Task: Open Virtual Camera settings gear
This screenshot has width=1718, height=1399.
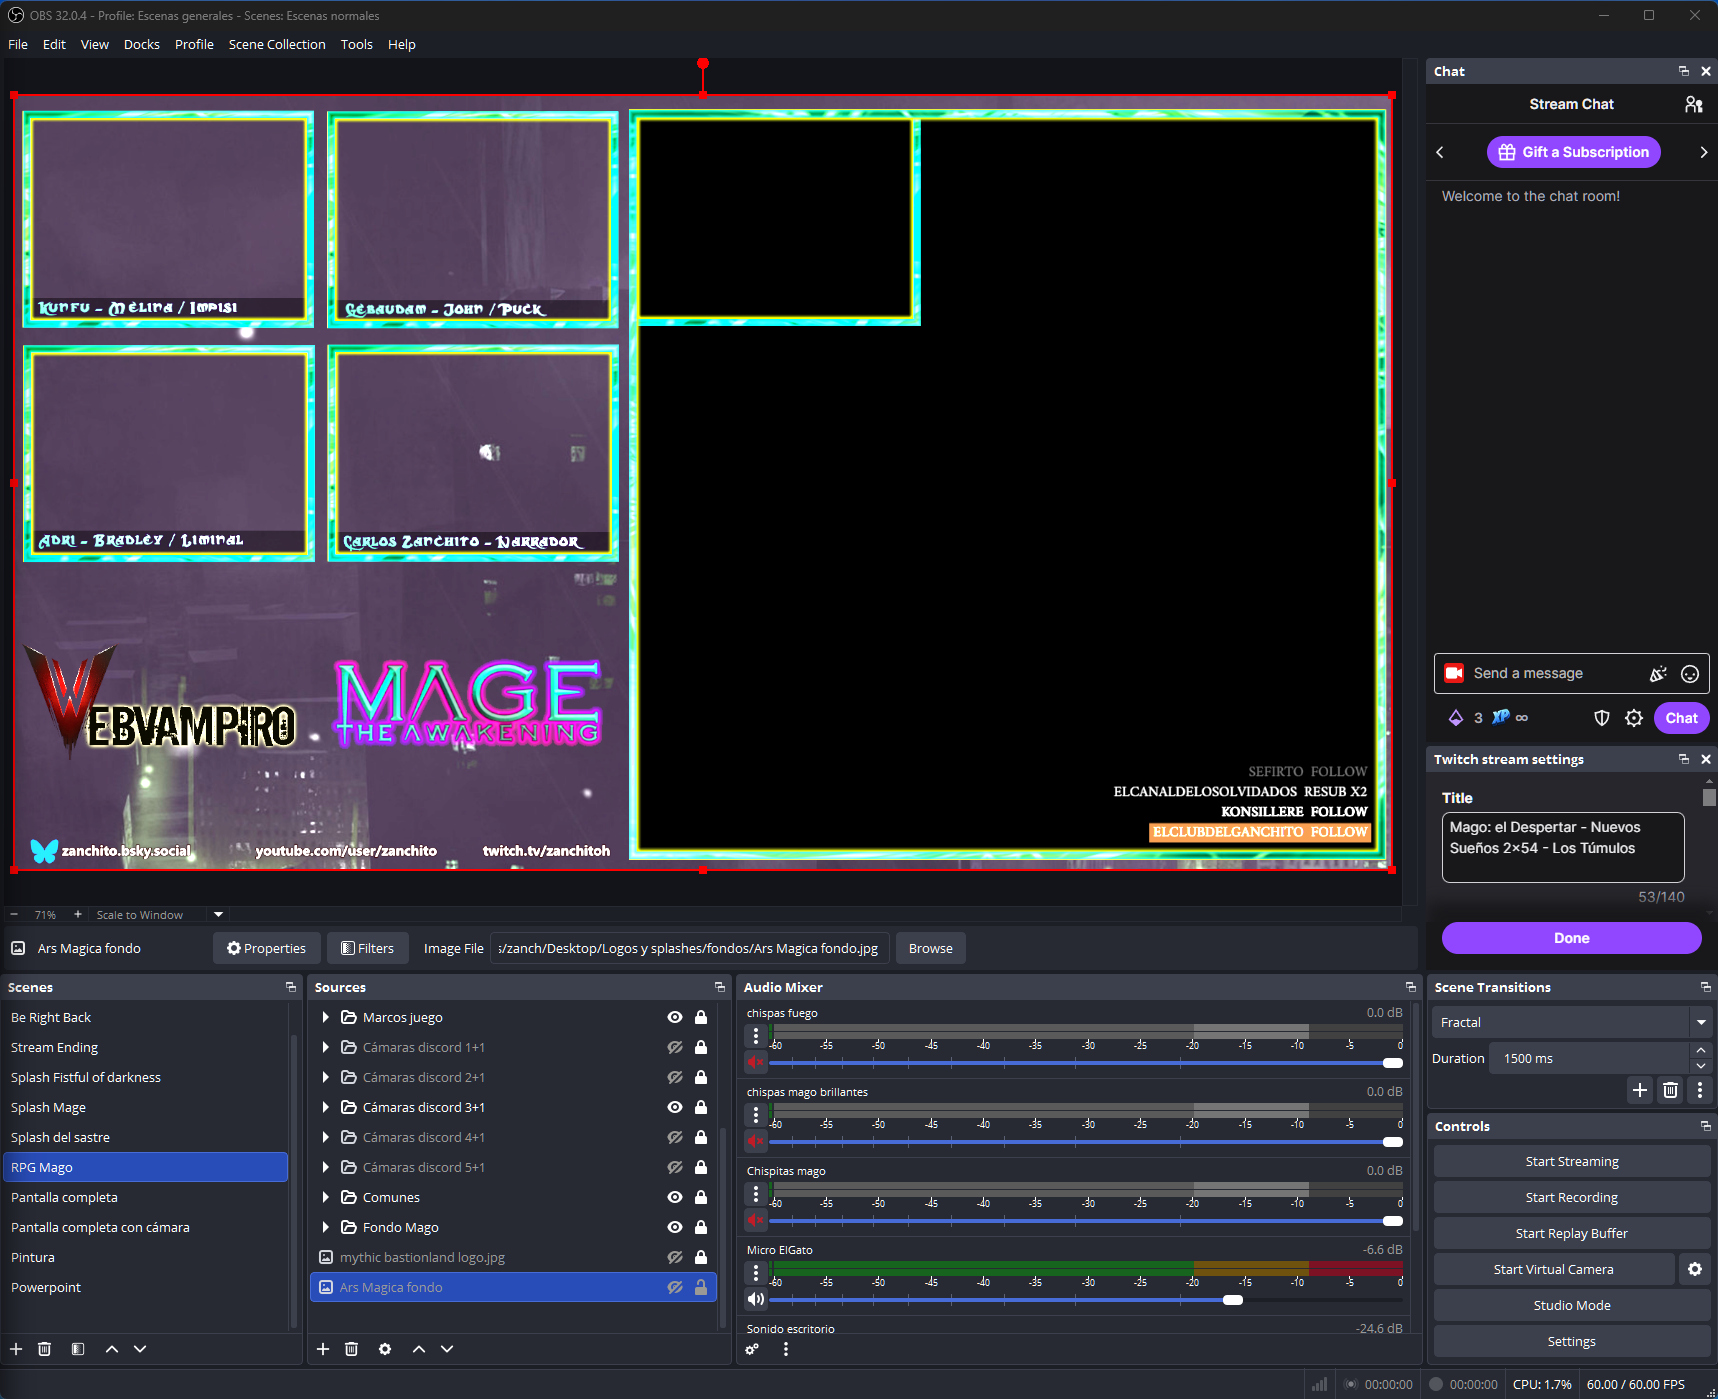Action: pos(1694,1269)
